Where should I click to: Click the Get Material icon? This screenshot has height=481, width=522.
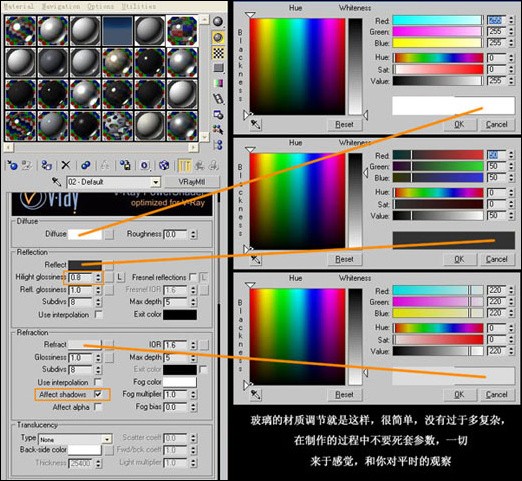[12, 165]
